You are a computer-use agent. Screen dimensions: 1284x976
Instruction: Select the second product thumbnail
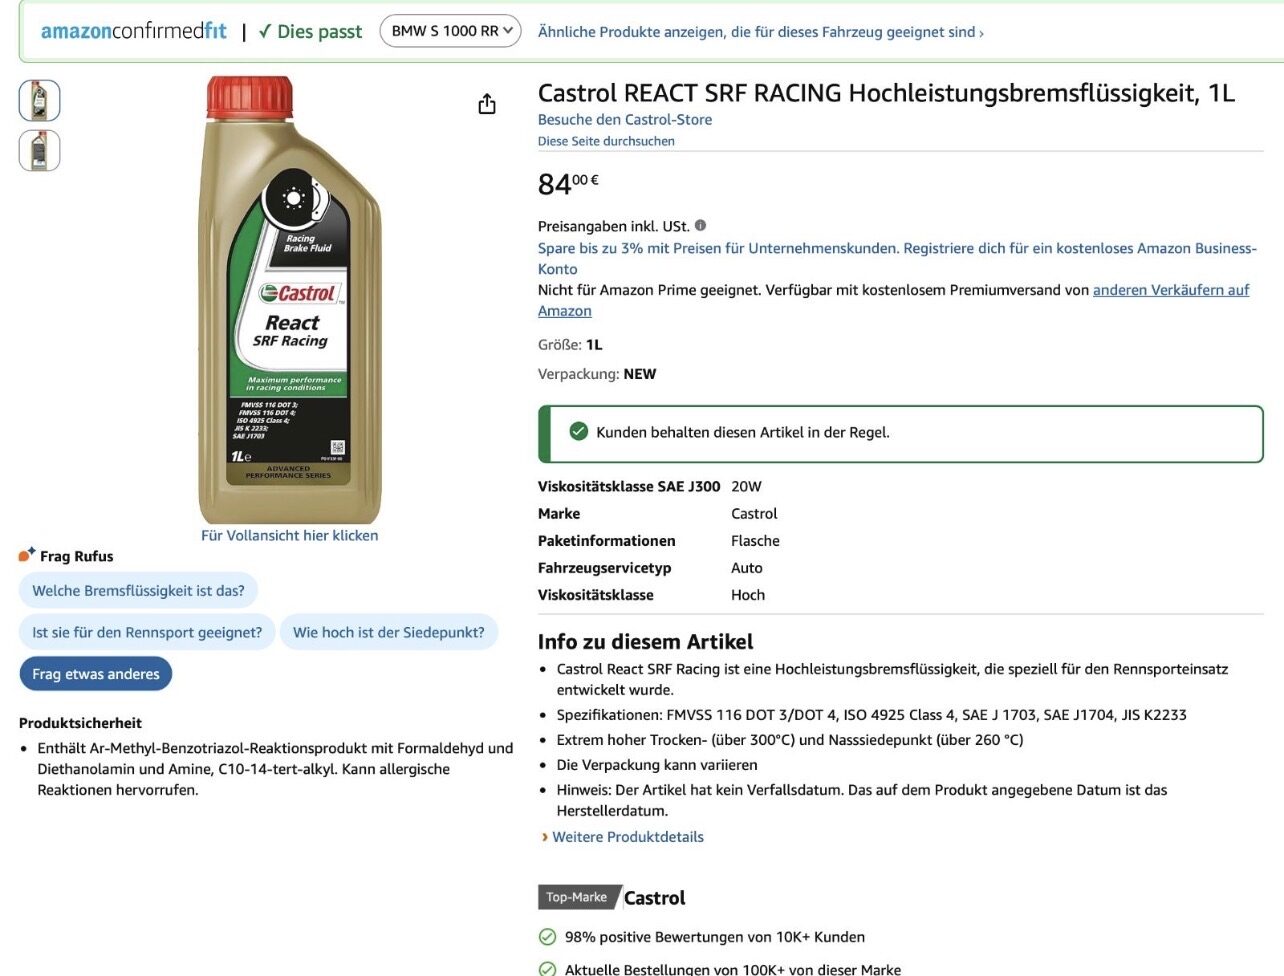(40, 151)
